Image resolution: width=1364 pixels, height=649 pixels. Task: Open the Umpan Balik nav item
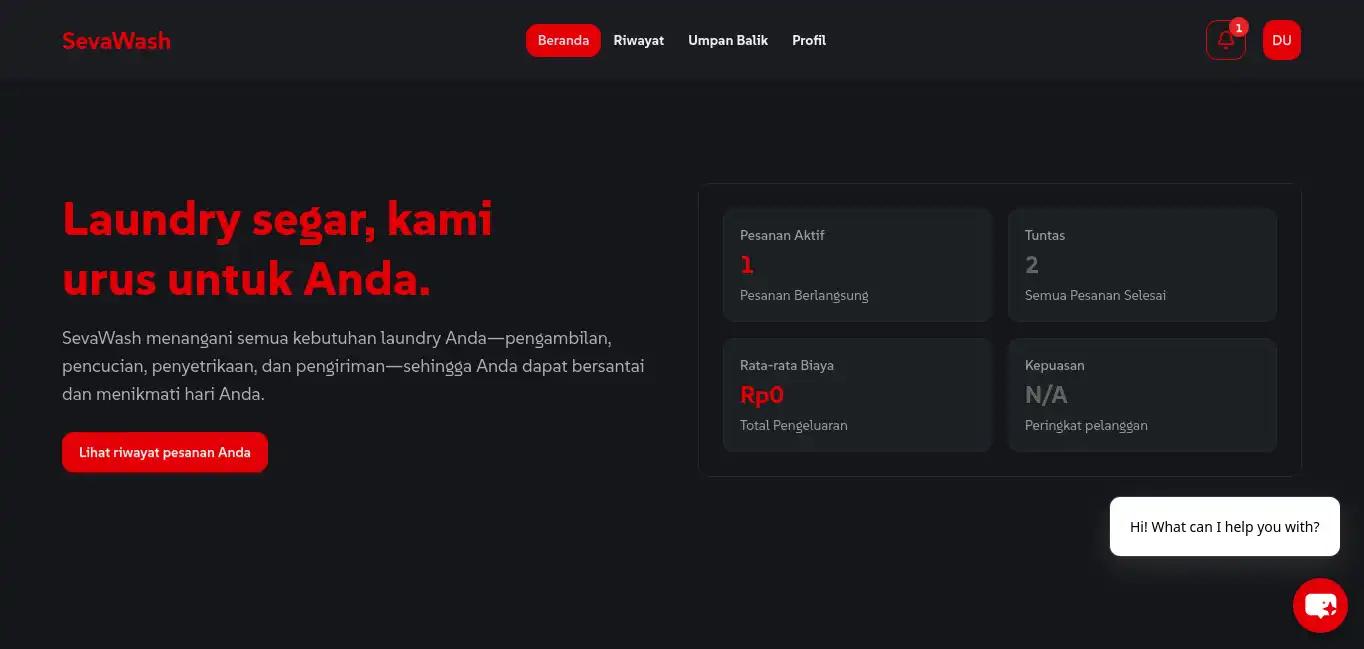[728, 41]
